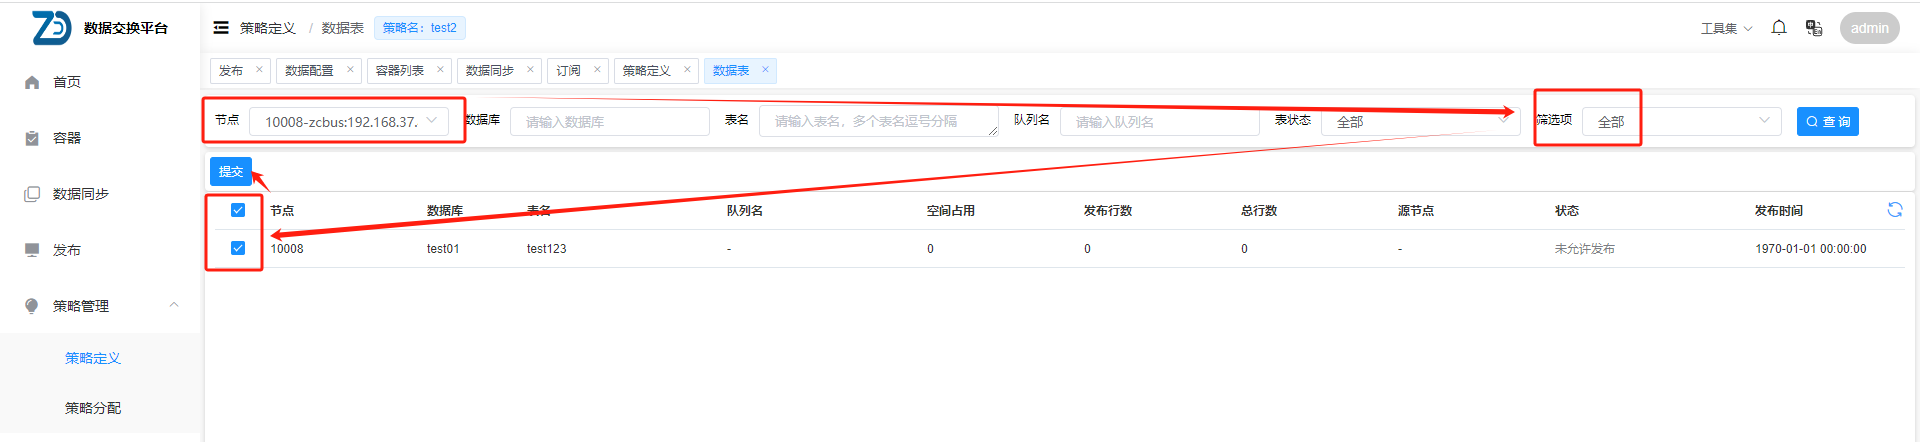
Task: Click the 查询 search button
Action: [x=1827, y=122]
